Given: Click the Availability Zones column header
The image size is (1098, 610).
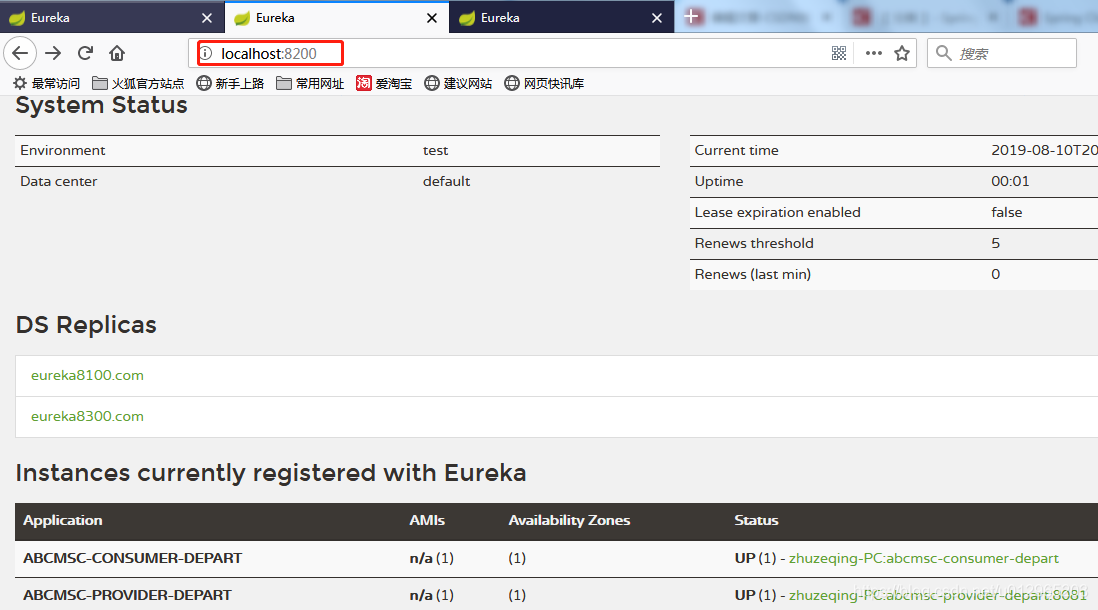Looking at the screenshot, I should click(569, 520).
